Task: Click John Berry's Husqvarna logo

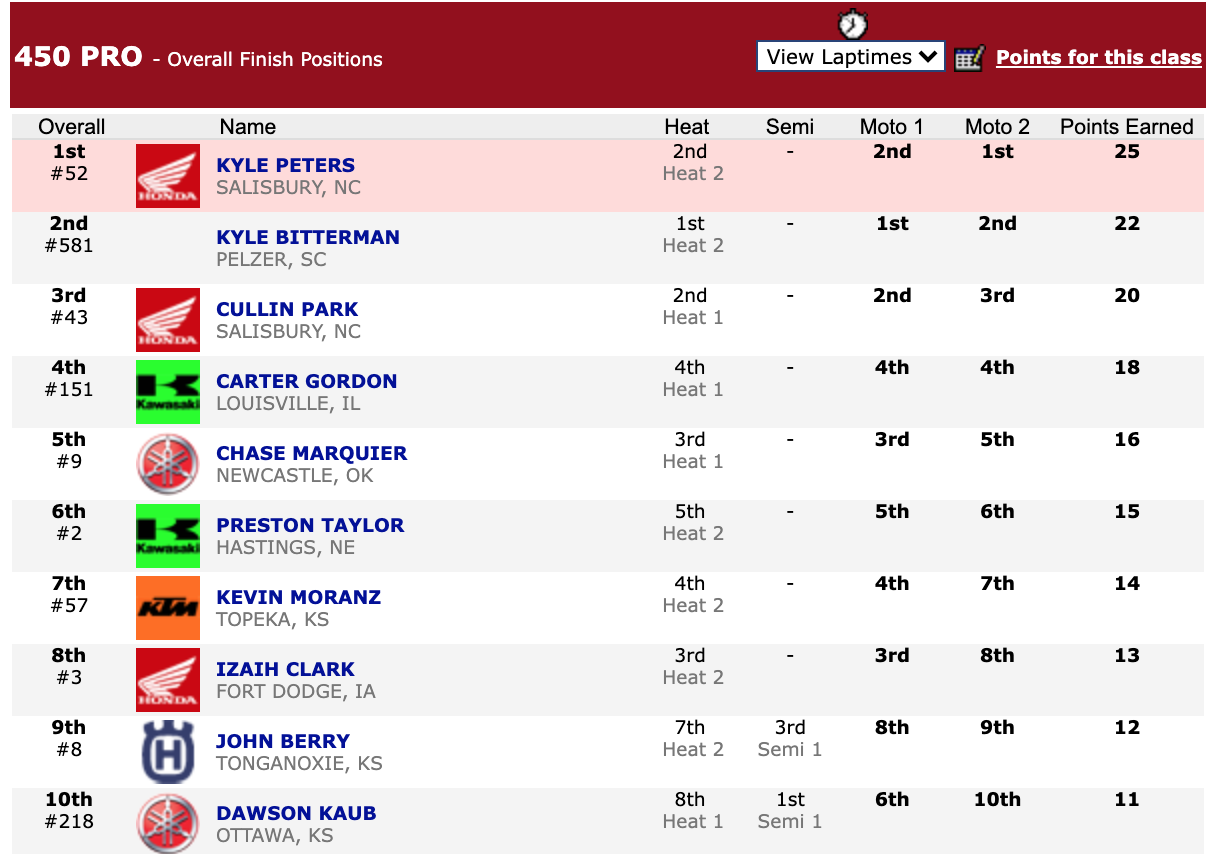Action: (x=168, y=752)
